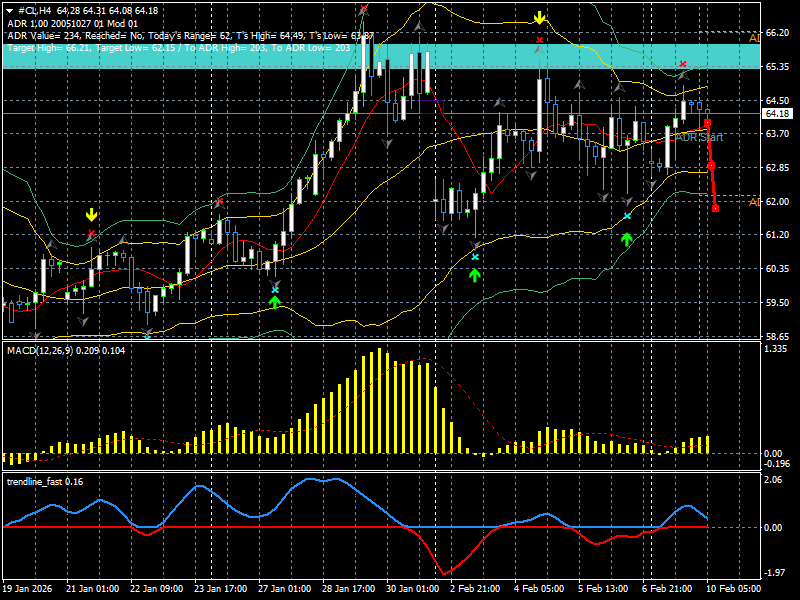Select red cross under the 4 Feb yellow arrow
Image resolution: width=800 pixels, height=600 pixels.
(x=539, y=40)
